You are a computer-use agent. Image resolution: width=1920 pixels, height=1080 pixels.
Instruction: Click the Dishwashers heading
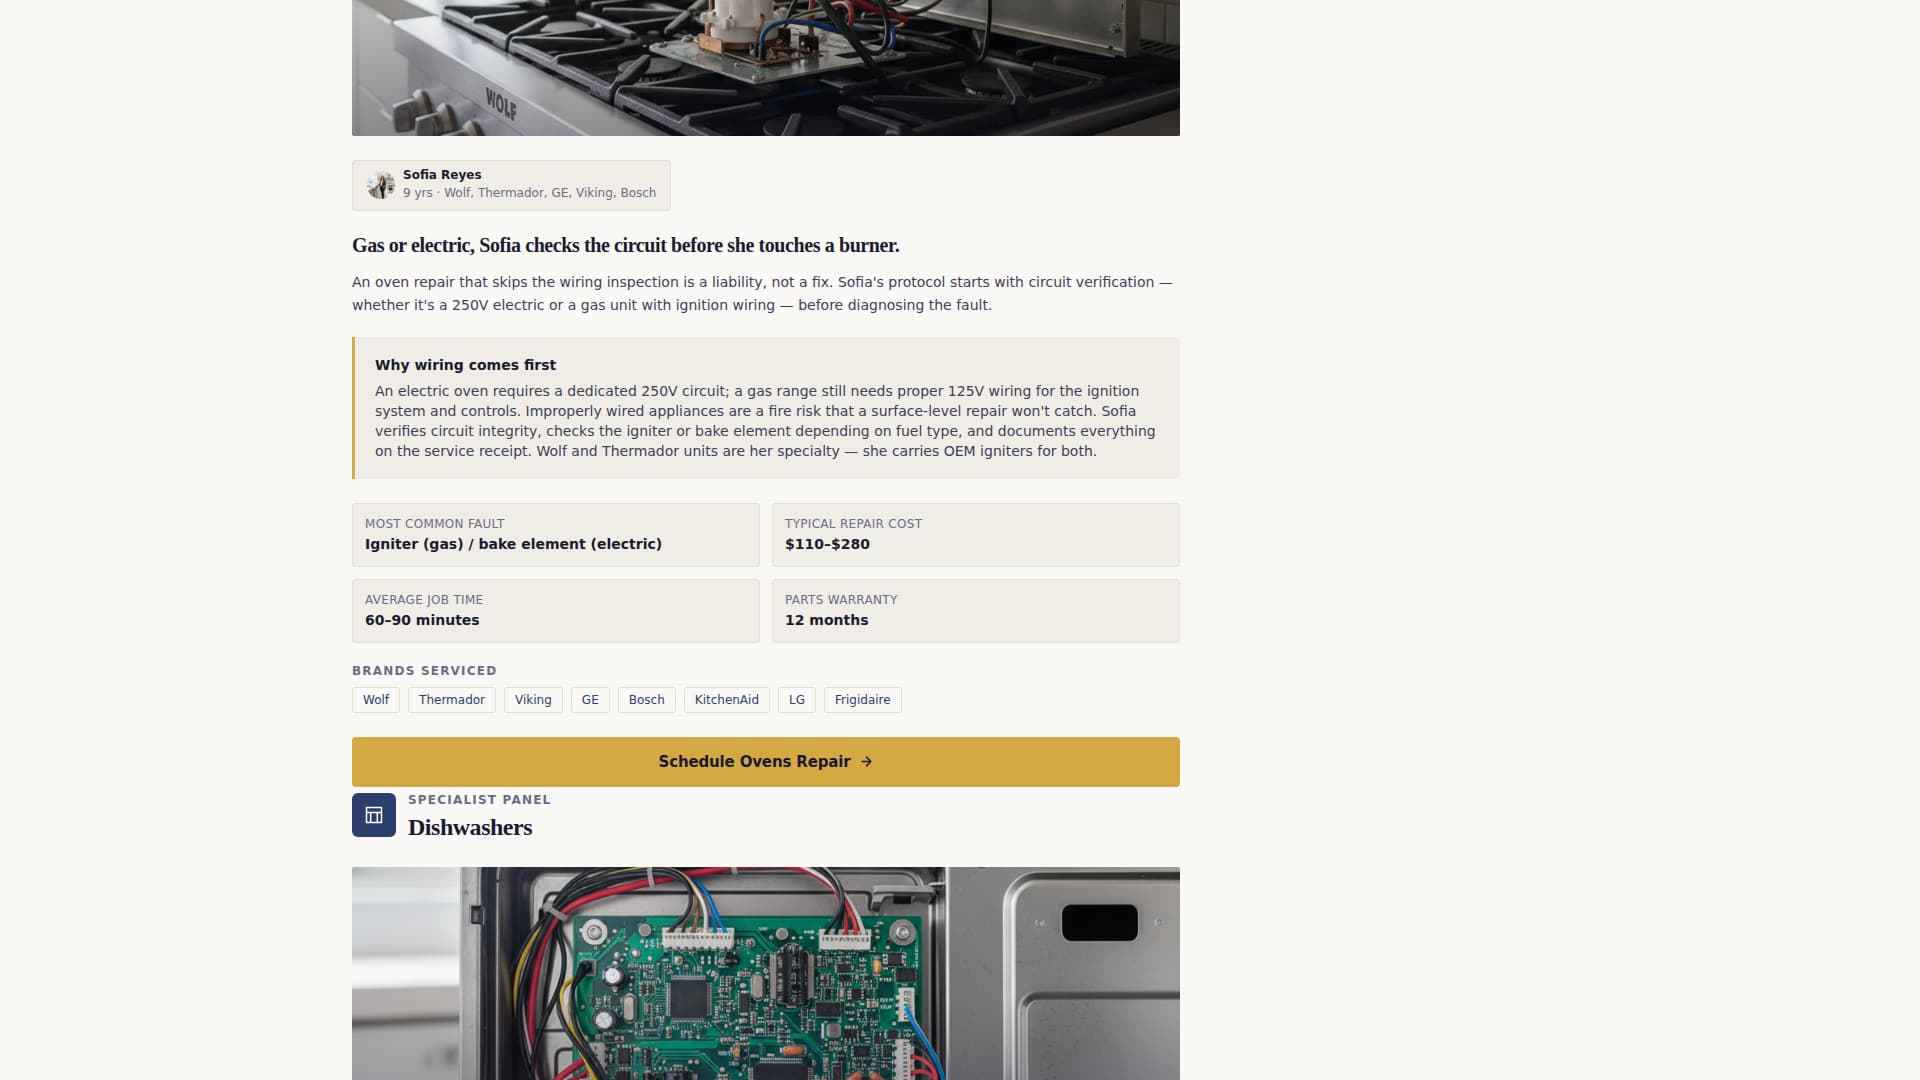[470, 828]
